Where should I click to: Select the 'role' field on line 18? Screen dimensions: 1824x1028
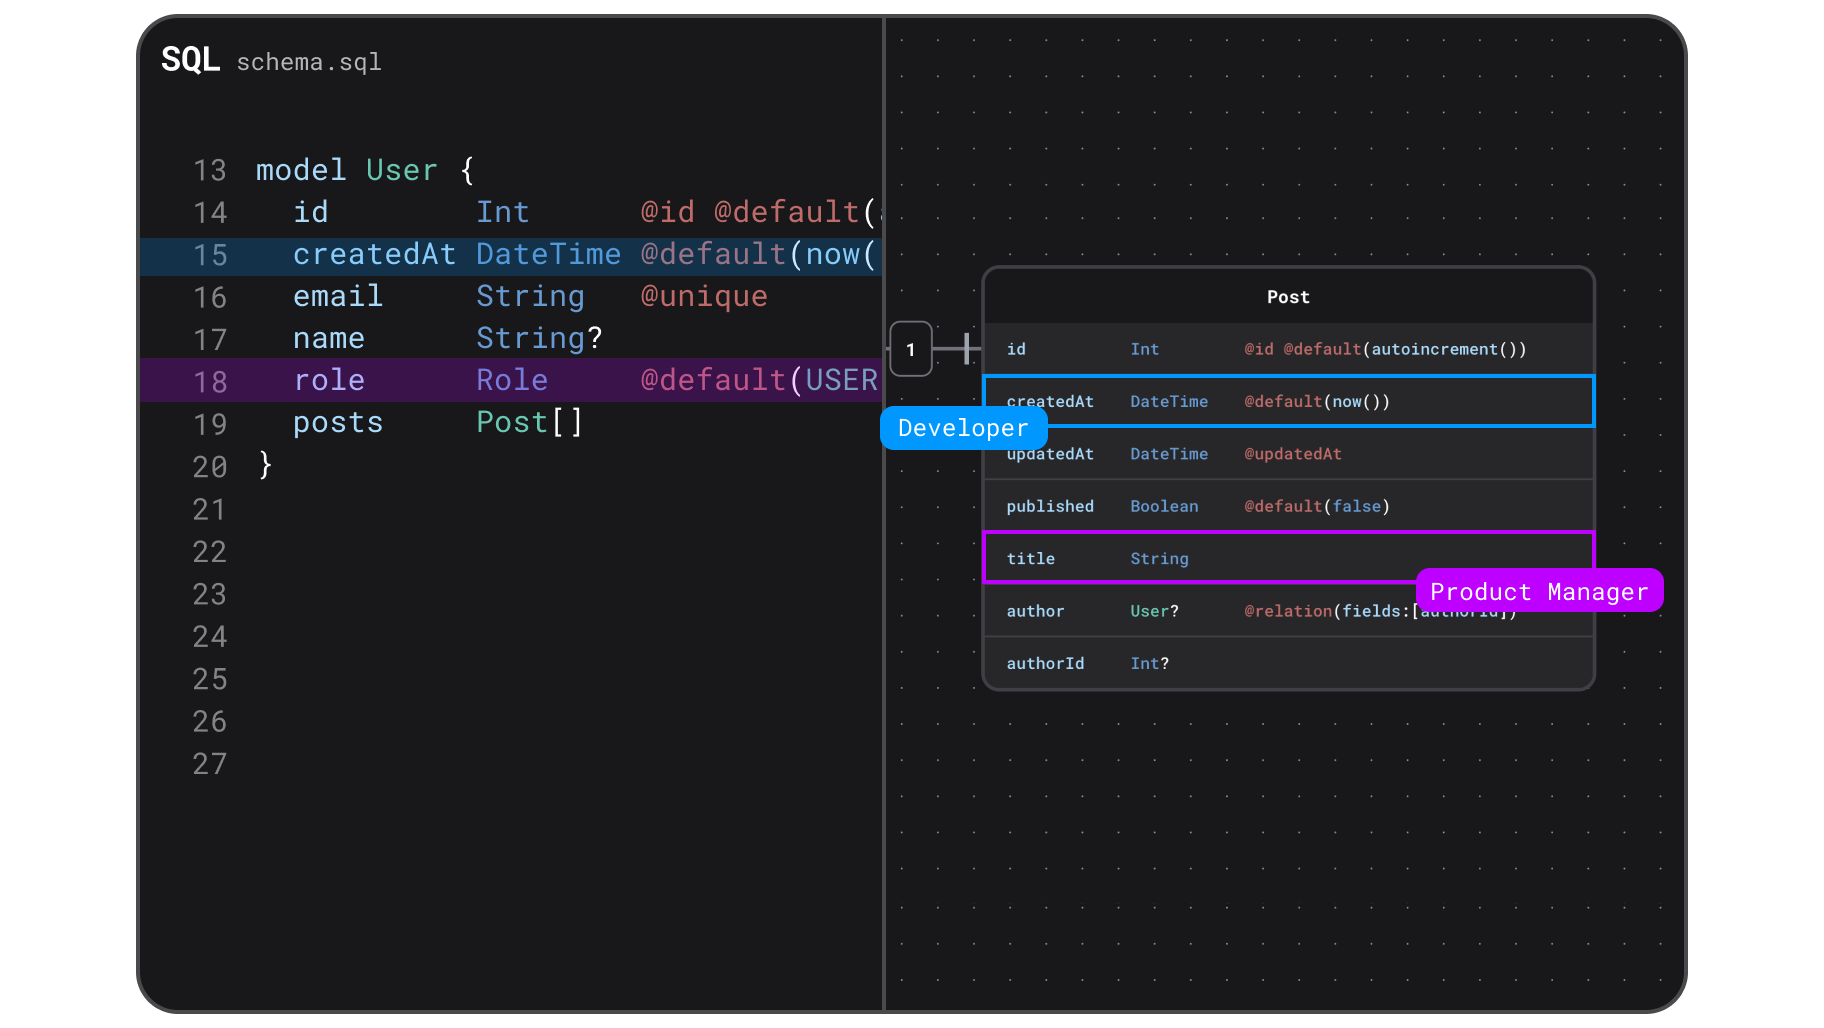(x=329, y=380)
